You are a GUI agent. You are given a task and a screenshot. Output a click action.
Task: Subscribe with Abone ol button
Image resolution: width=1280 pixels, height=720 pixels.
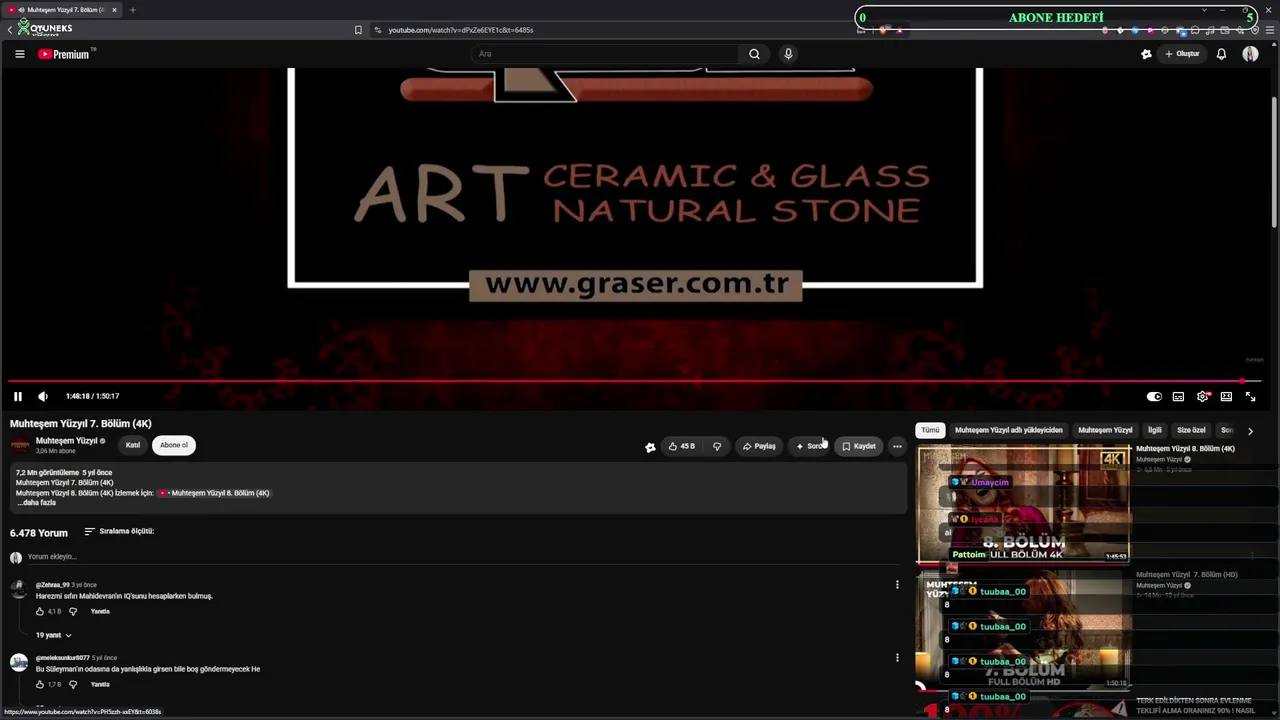click(x=174, y=445)
